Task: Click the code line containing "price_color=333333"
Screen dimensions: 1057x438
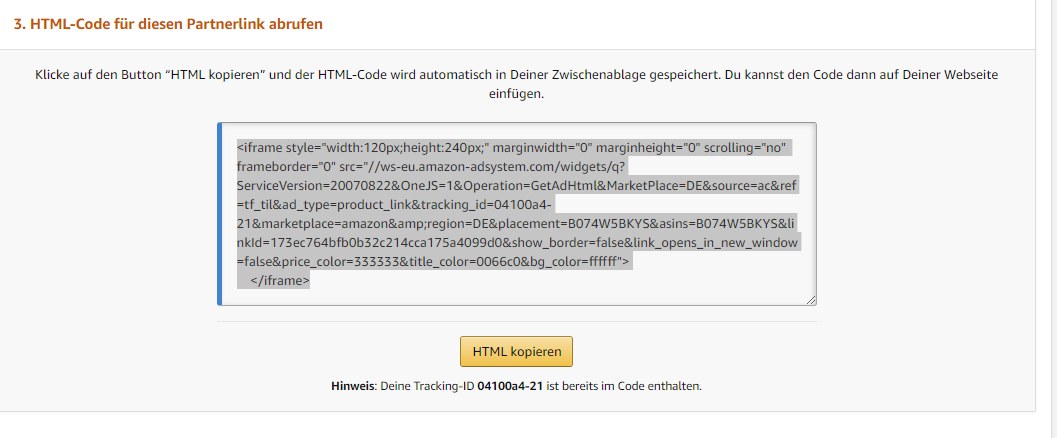Action: pyautogui.click(x=432, y=262)
